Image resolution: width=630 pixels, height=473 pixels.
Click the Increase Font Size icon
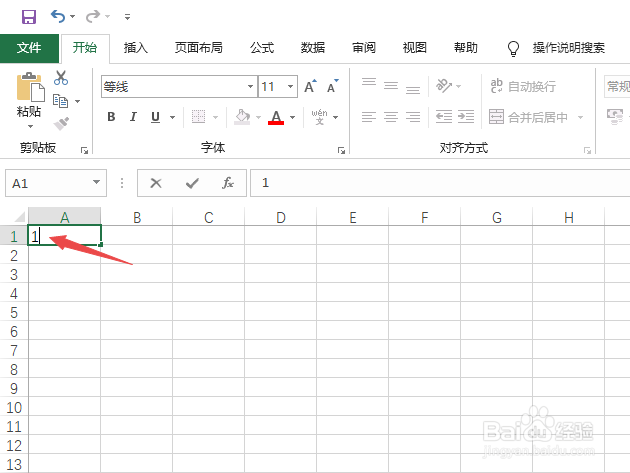[x=311, y=86]
